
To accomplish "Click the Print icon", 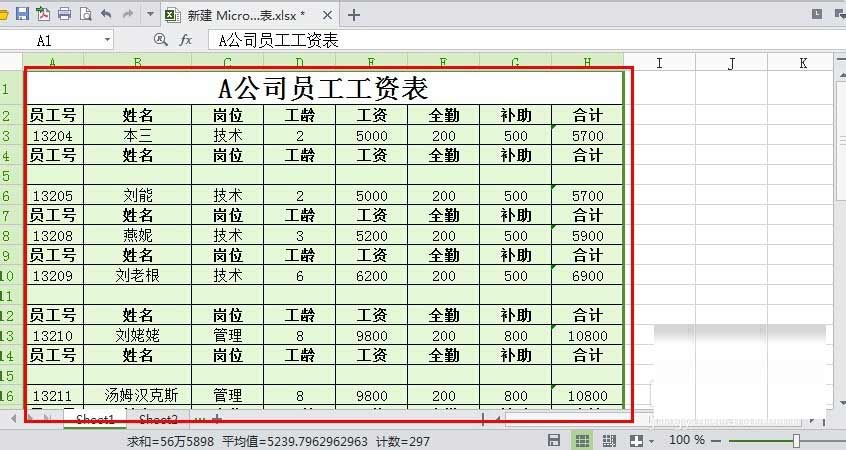I will pyautogui.click(x=64, y=14).
